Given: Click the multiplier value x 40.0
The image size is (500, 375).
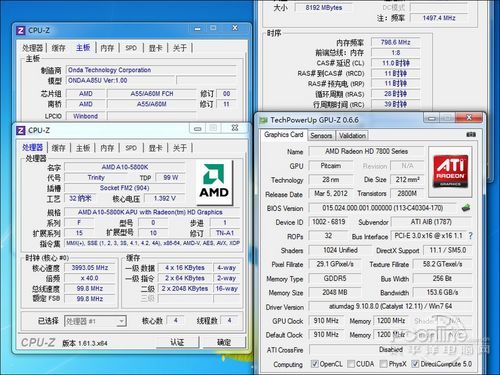Looking at the screenshot, I should coord(90,278).
